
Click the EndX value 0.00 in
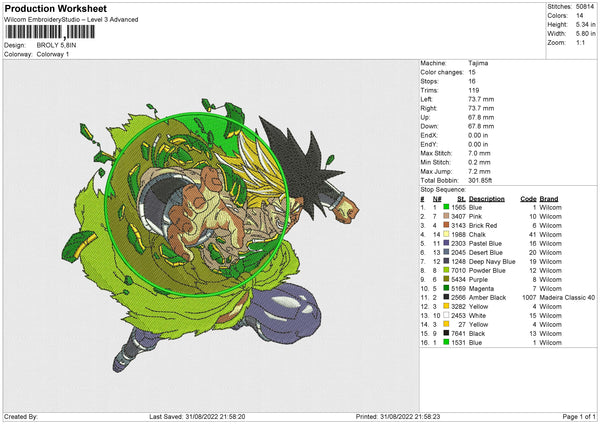[478, 135]
